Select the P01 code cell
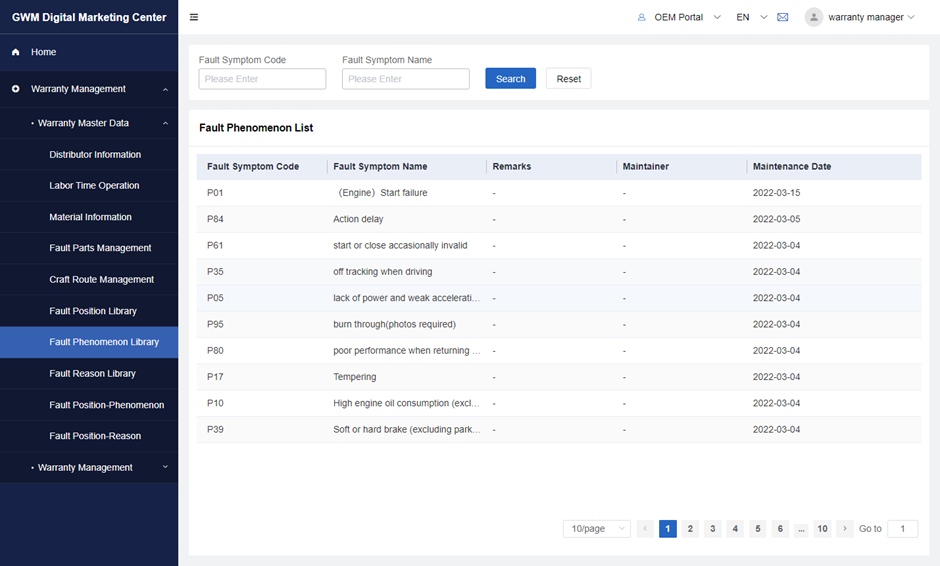940x566 pixels. coord(215,193)
